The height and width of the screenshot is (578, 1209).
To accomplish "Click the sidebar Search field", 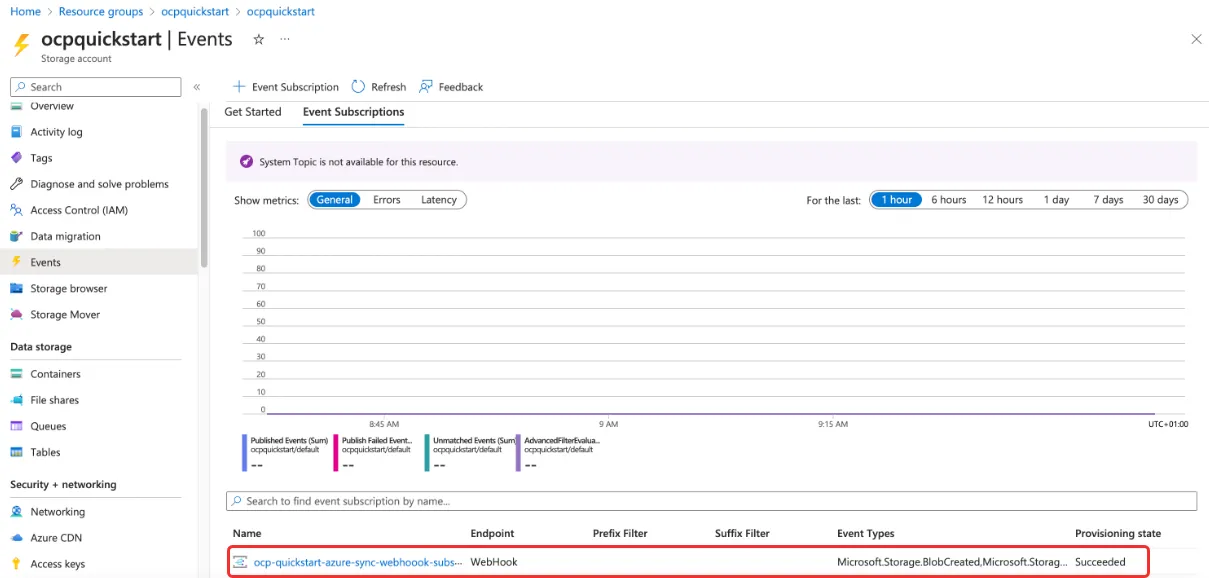I will coord(96,87).
